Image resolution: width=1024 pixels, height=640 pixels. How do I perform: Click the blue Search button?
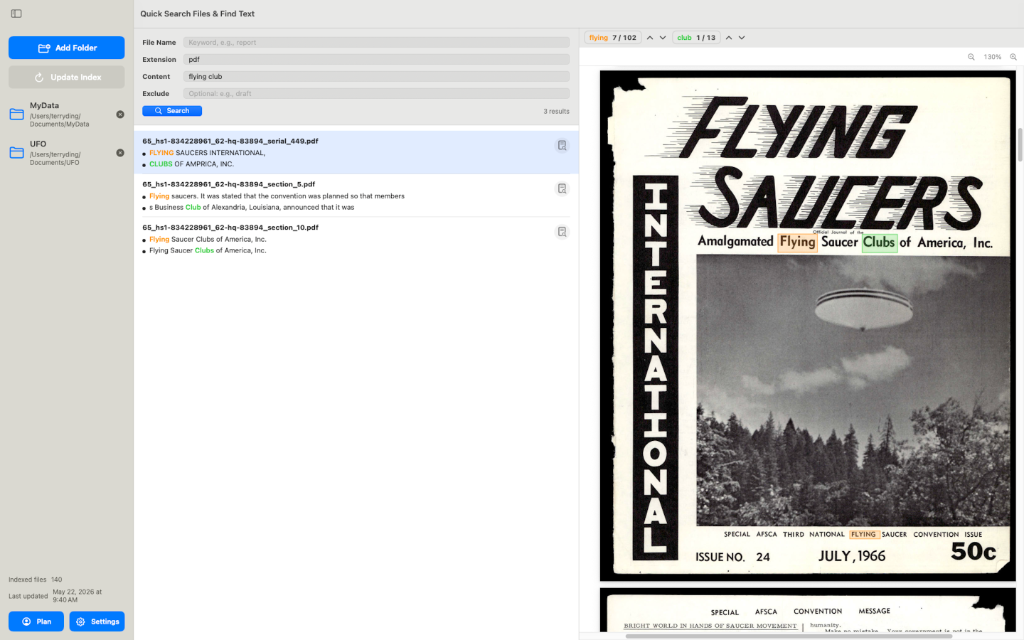click(172, 111)
